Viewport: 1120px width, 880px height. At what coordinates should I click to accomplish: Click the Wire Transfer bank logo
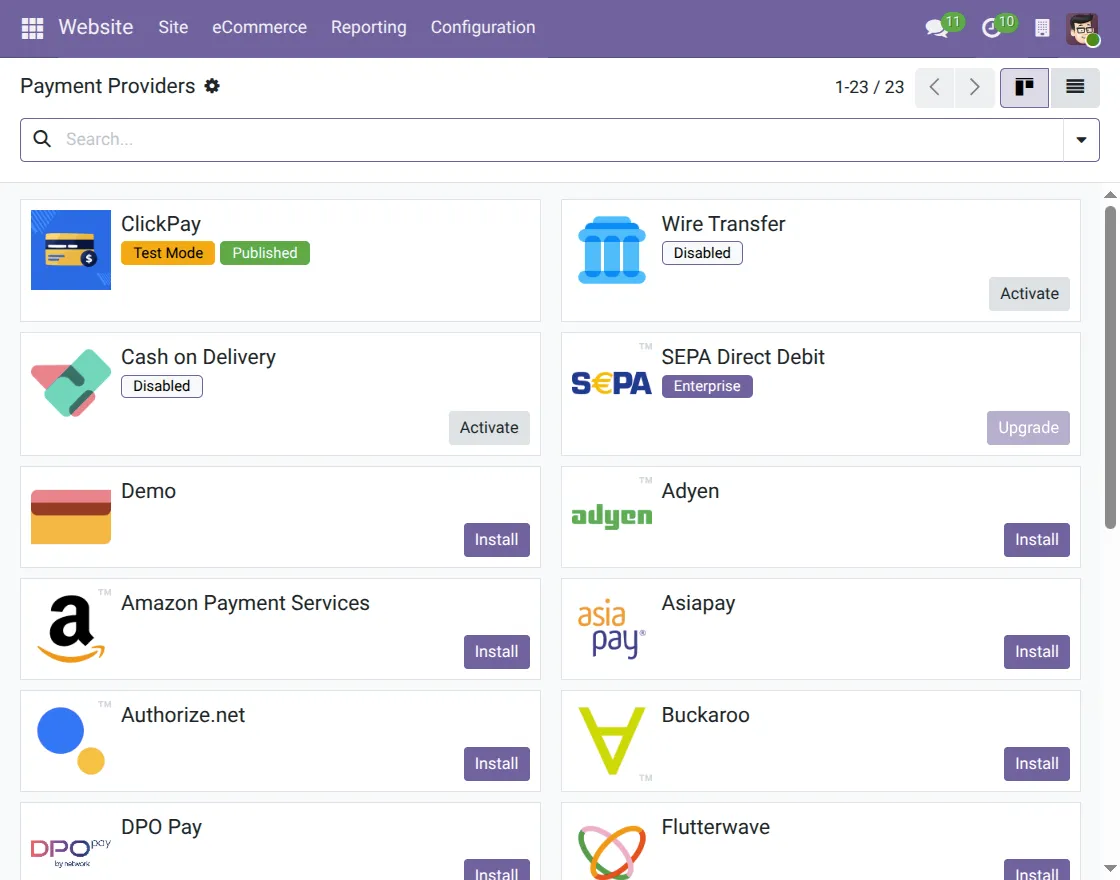[x=611, y=250]
